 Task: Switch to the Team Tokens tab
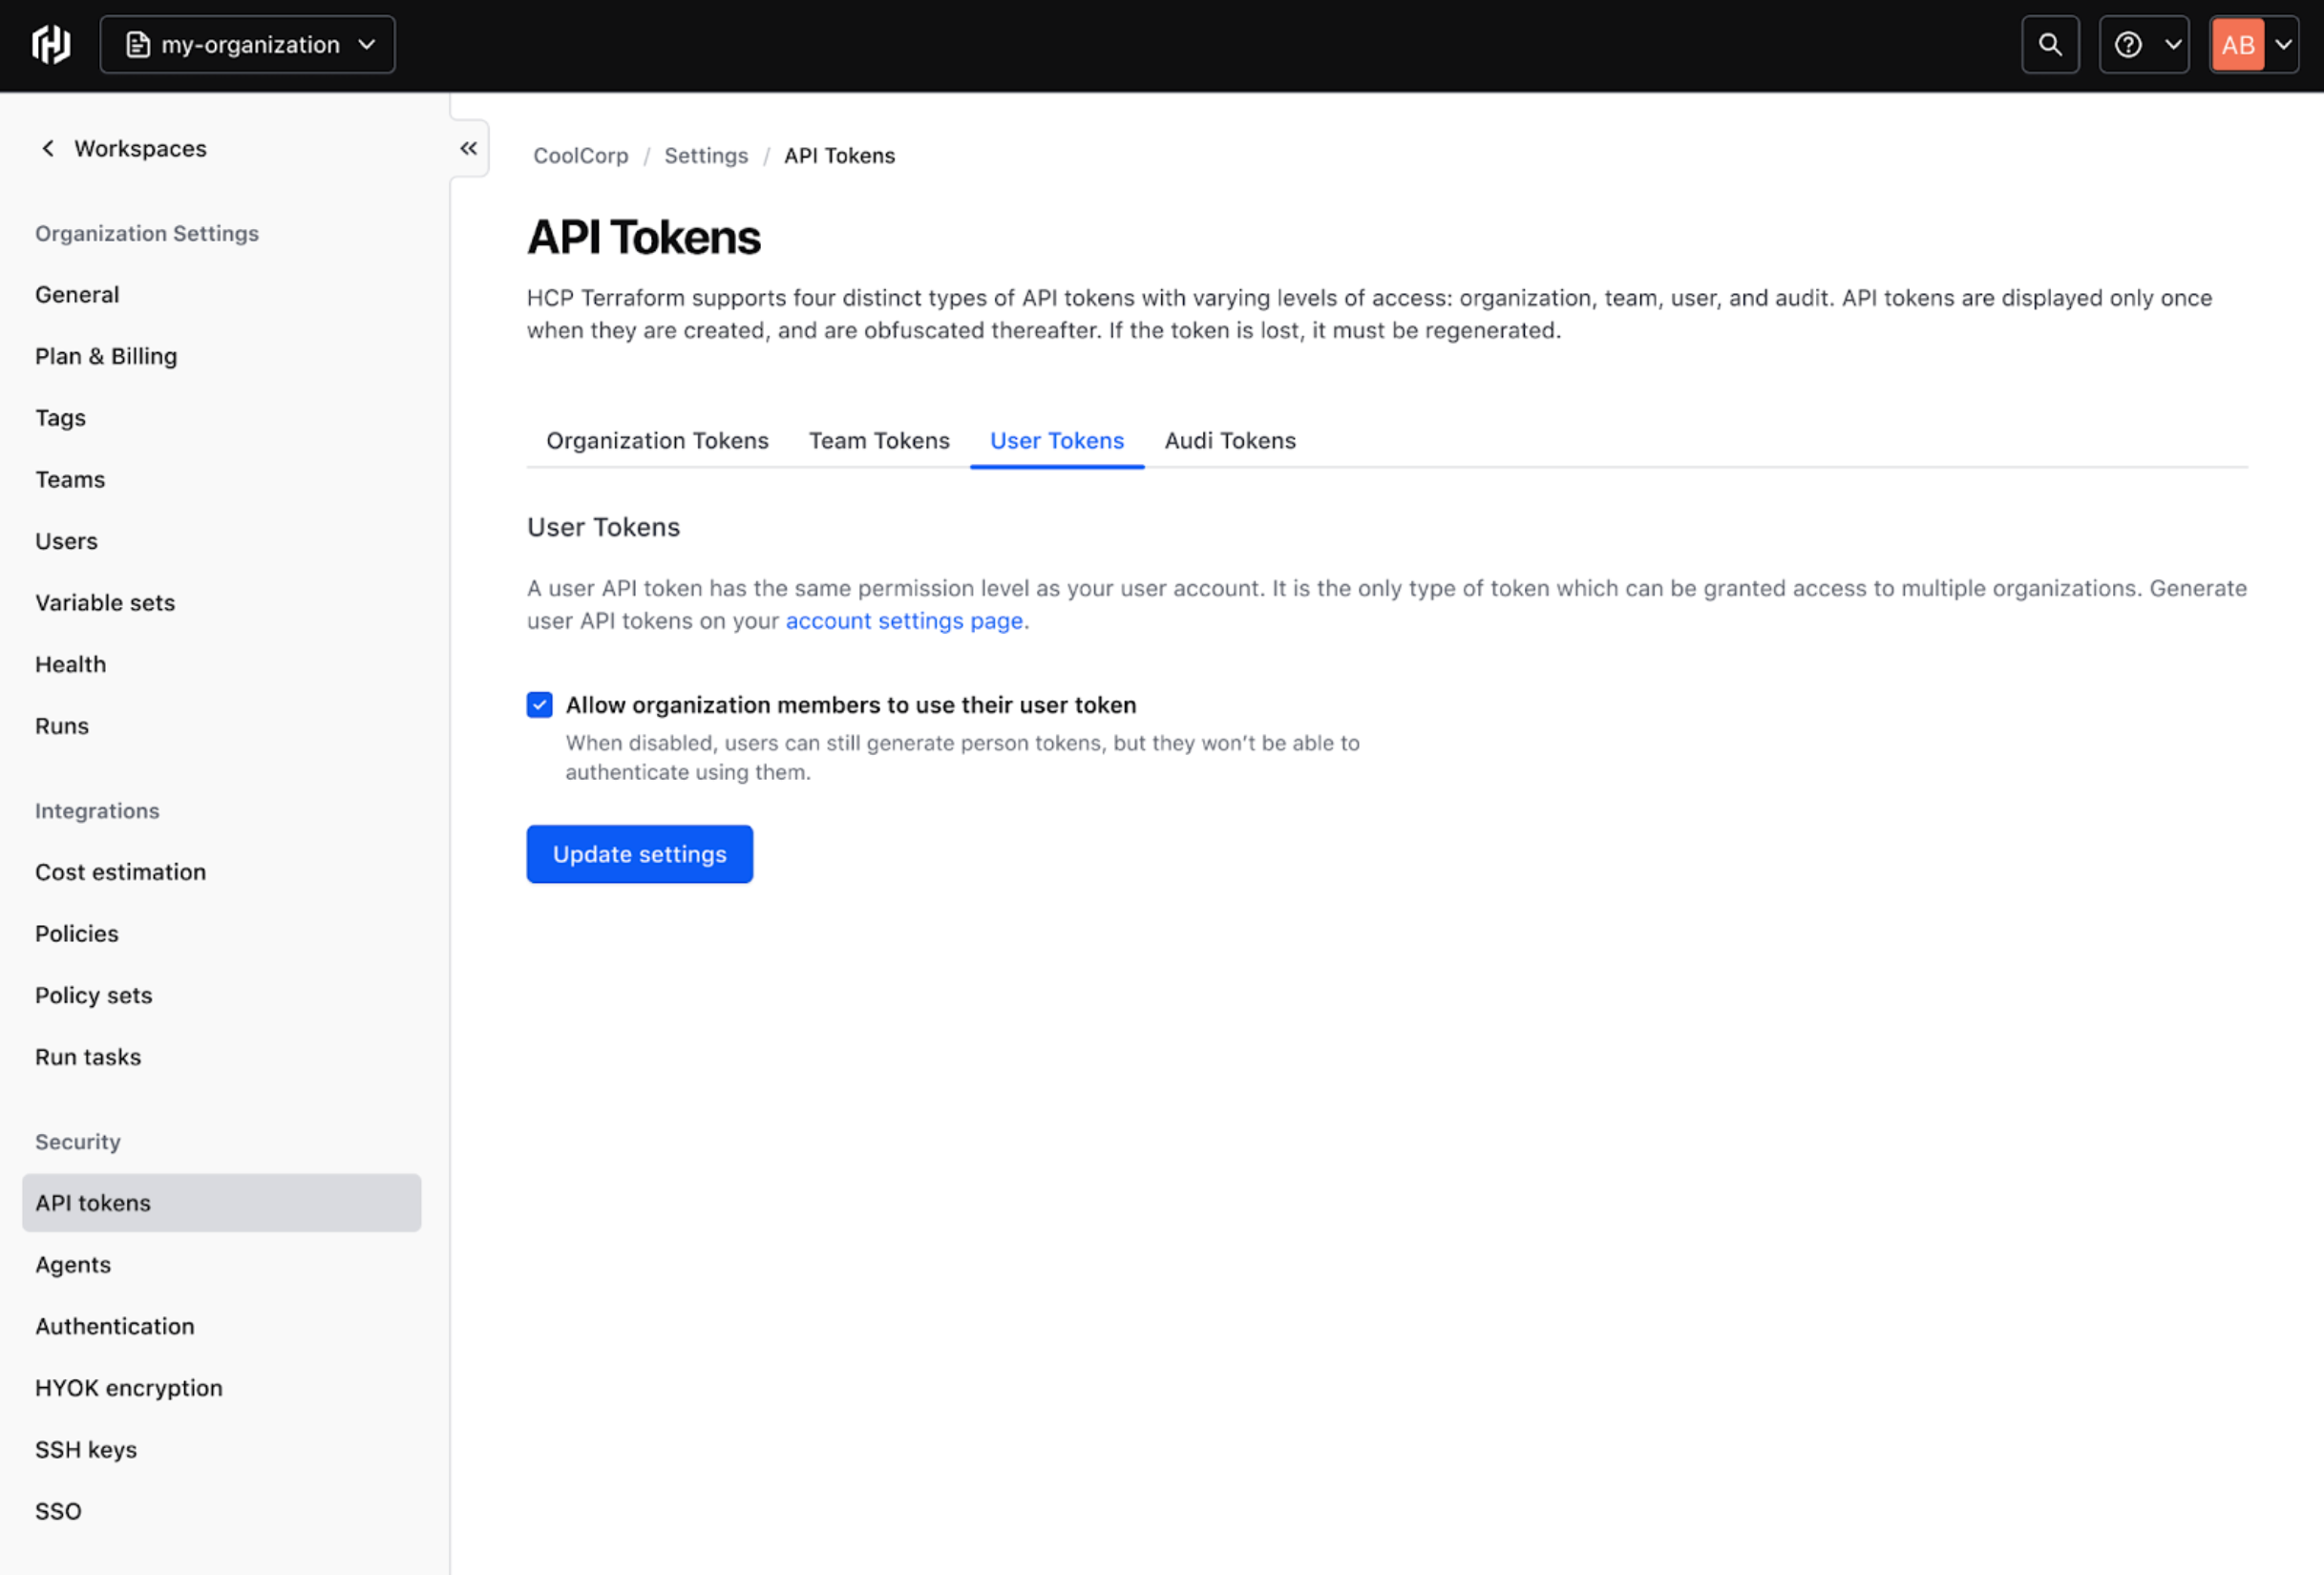click(x=878, y=440)
